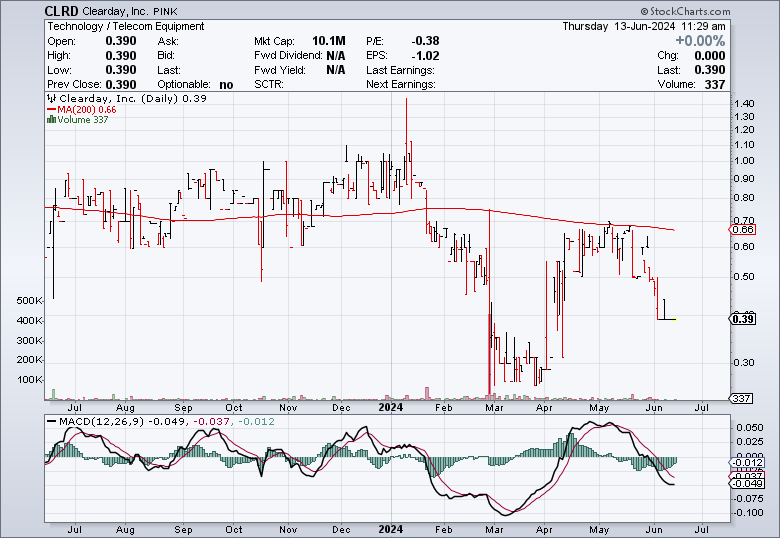This screenshot has height=538, width=780.
Task: Click the date Thursday 13-Jun-2024
Action: tap(619, 26)
